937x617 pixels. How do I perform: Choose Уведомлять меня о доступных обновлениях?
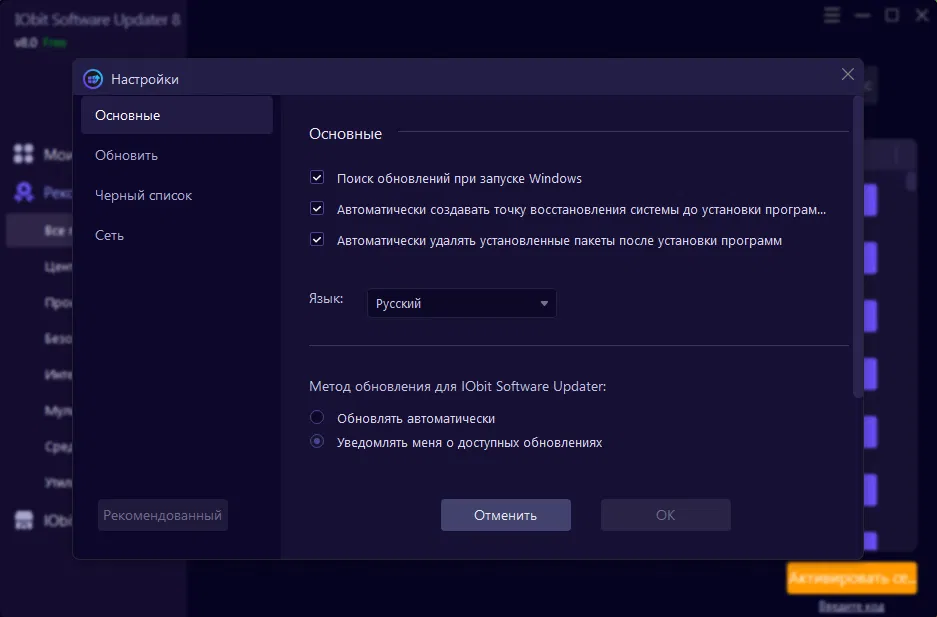coord(317,441)
